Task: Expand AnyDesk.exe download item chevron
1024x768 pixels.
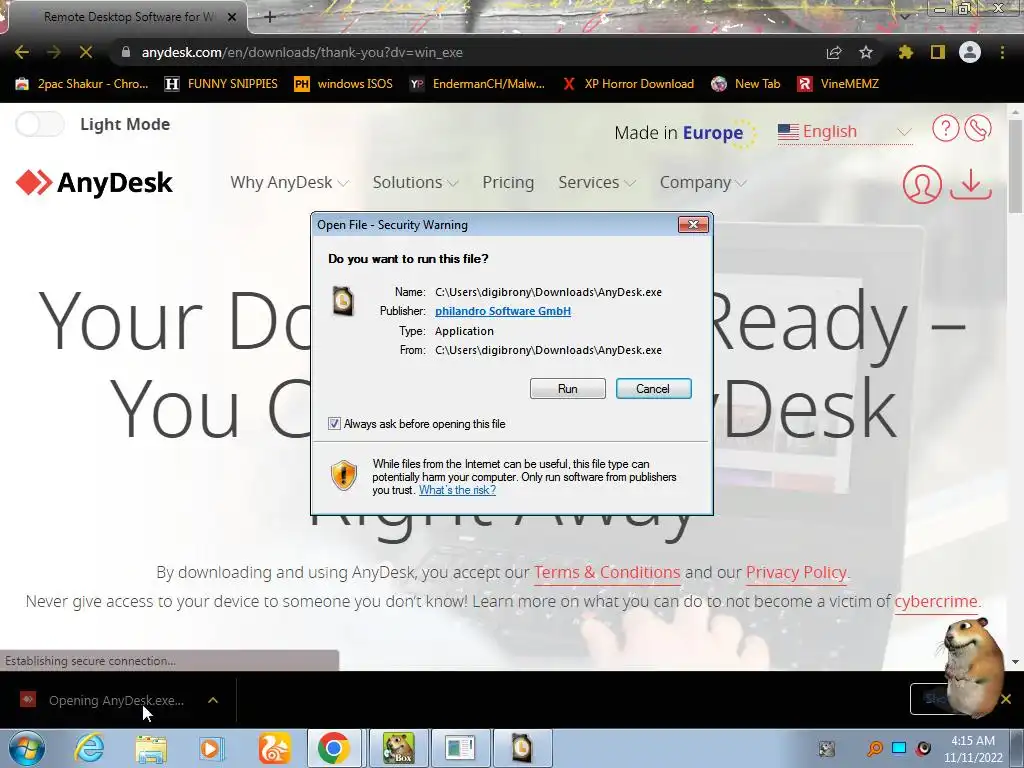Action: (213, 700)
